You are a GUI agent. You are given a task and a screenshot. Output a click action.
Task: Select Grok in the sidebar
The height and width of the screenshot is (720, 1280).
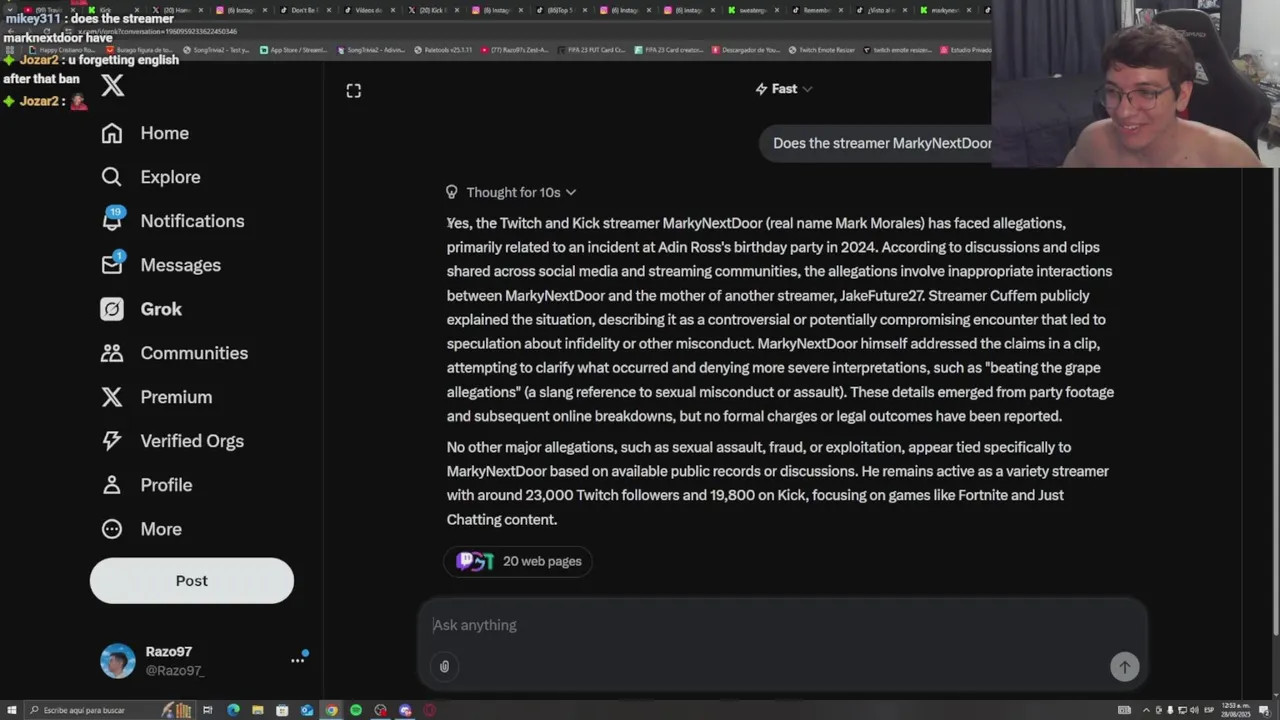point(141,309)
